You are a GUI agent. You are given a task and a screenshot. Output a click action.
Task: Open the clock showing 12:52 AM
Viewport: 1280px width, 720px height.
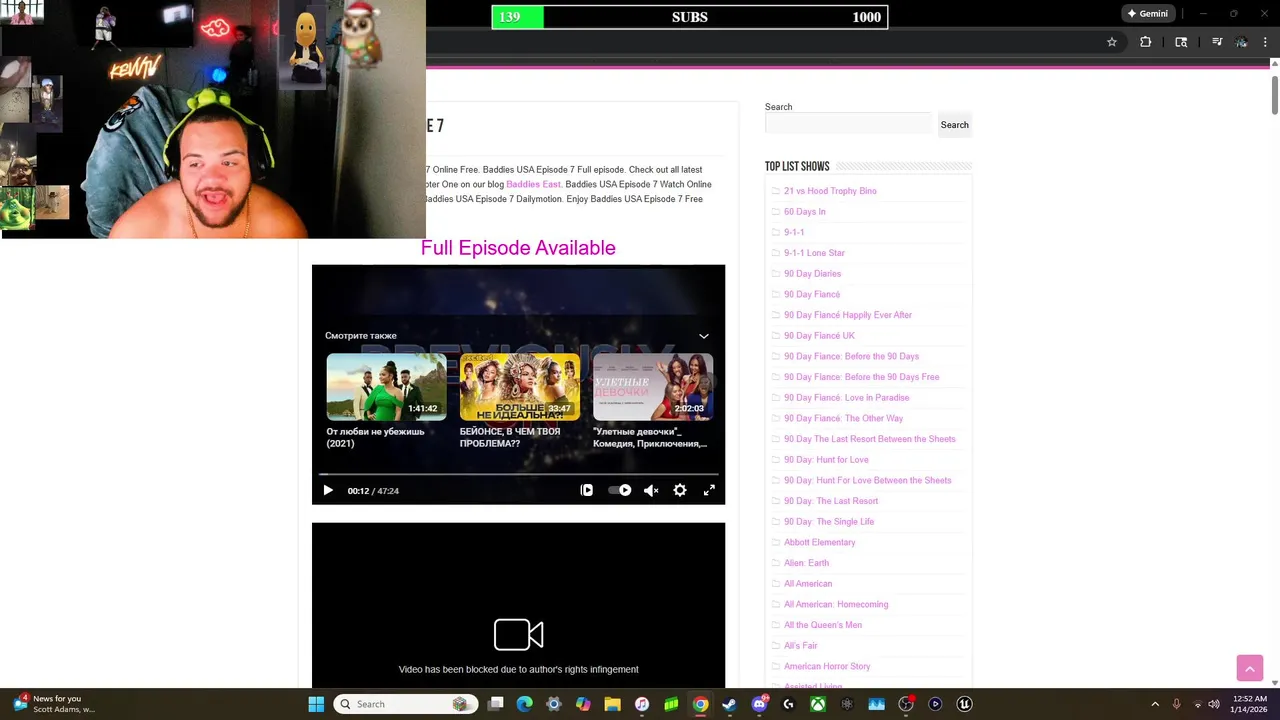click(1250, 704)
